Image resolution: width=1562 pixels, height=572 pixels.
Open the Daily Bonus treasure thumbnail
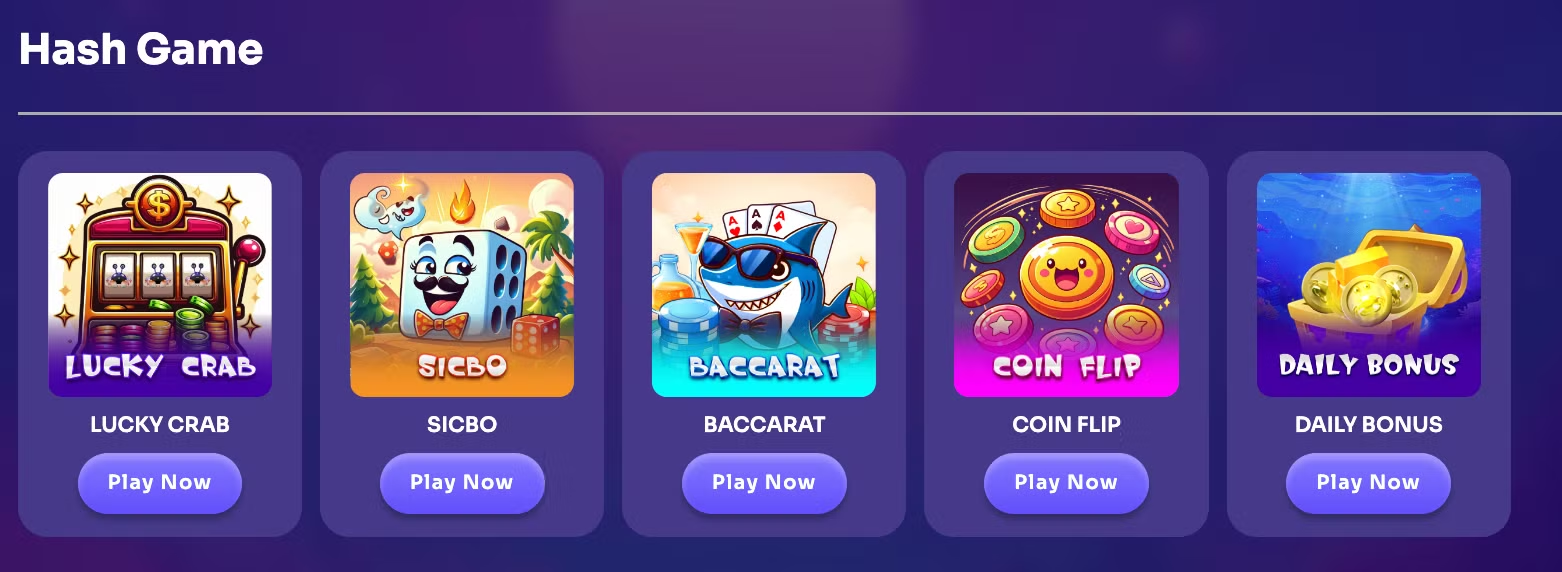click(1369, 285)
